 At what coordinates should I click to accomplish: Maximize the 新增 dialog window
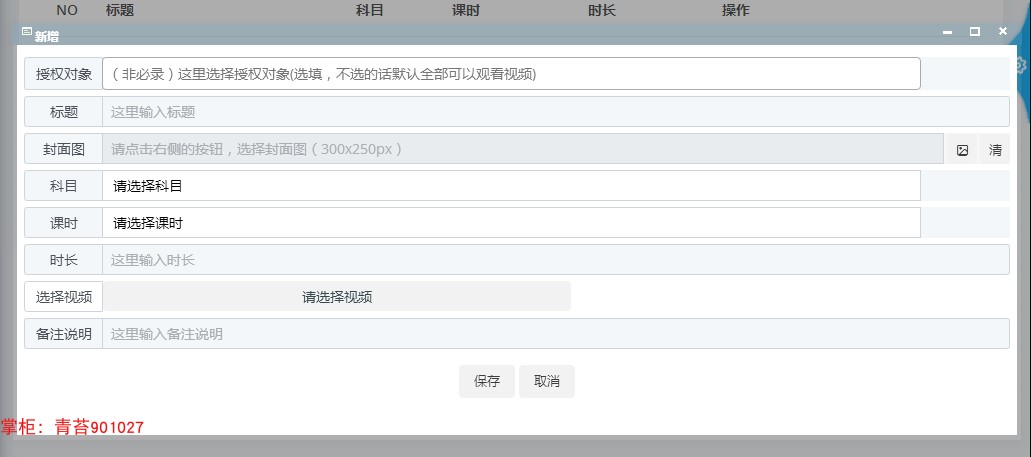tap(974, 31)
